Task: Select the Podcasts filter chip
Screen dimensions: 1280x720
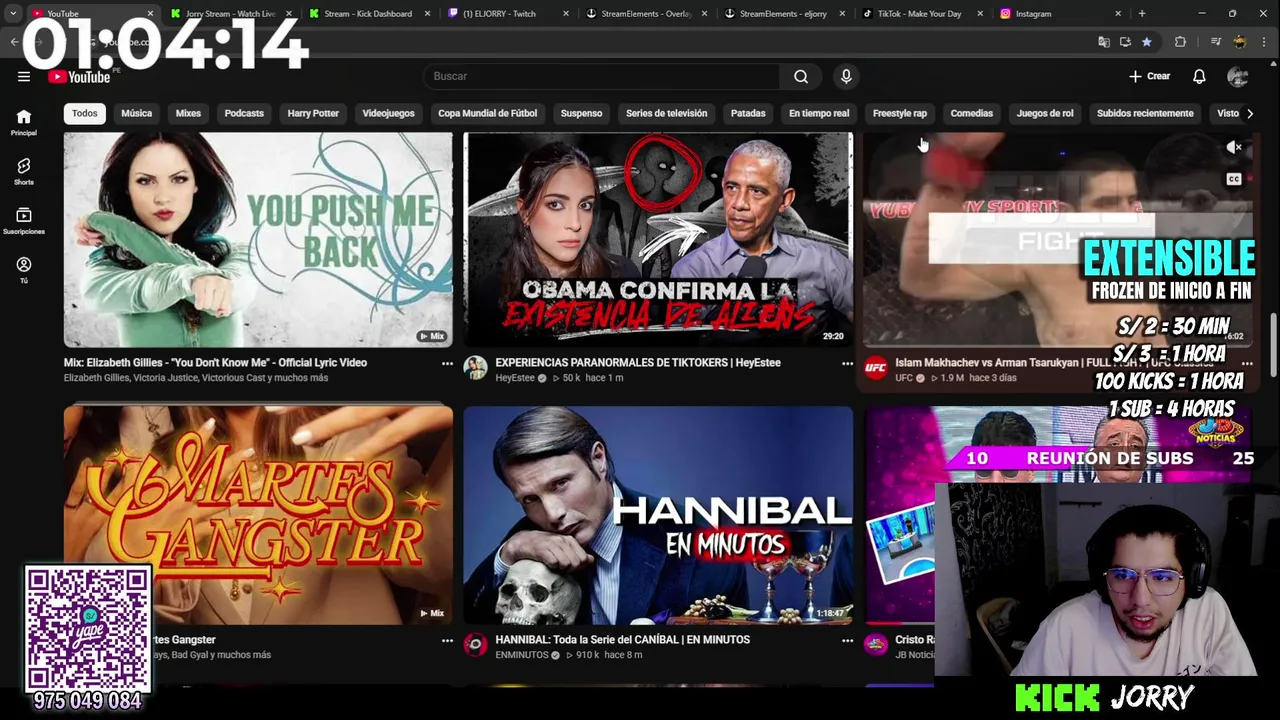Action: click(244, 113)
